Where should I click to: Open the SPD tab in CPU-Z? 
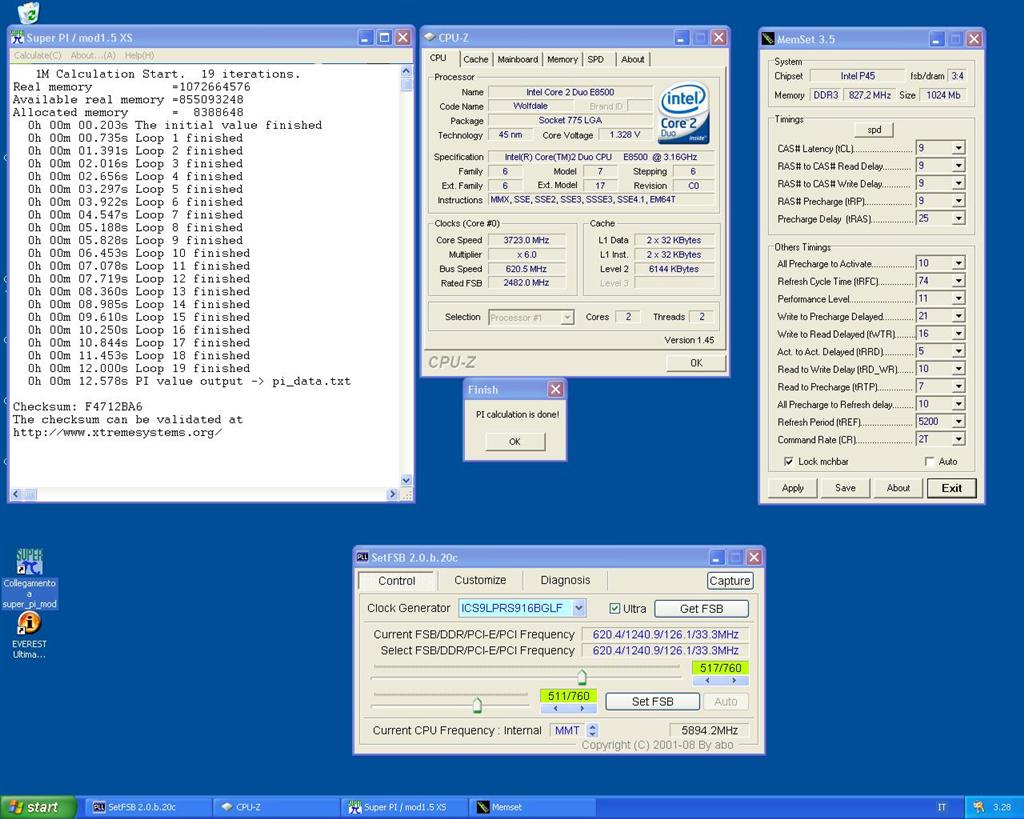596,59
